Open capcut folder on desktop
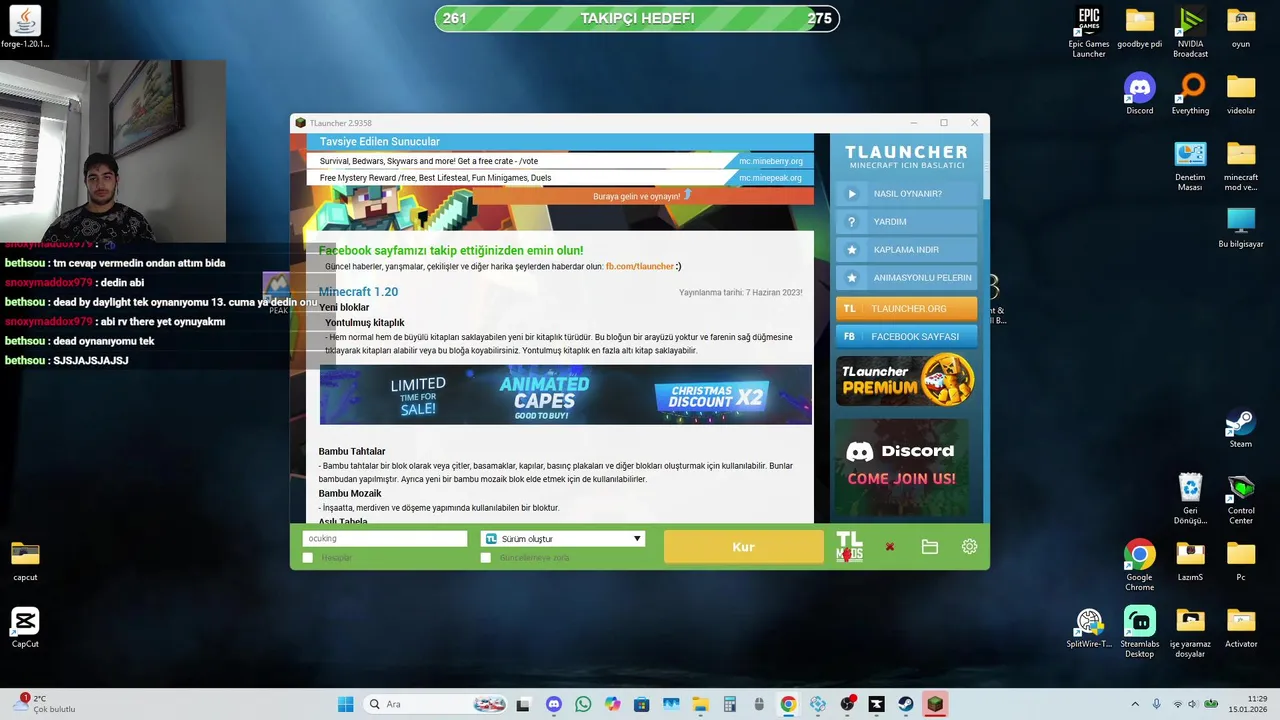The width and height of the screenshot is (1280, 720). coord(25,561)
